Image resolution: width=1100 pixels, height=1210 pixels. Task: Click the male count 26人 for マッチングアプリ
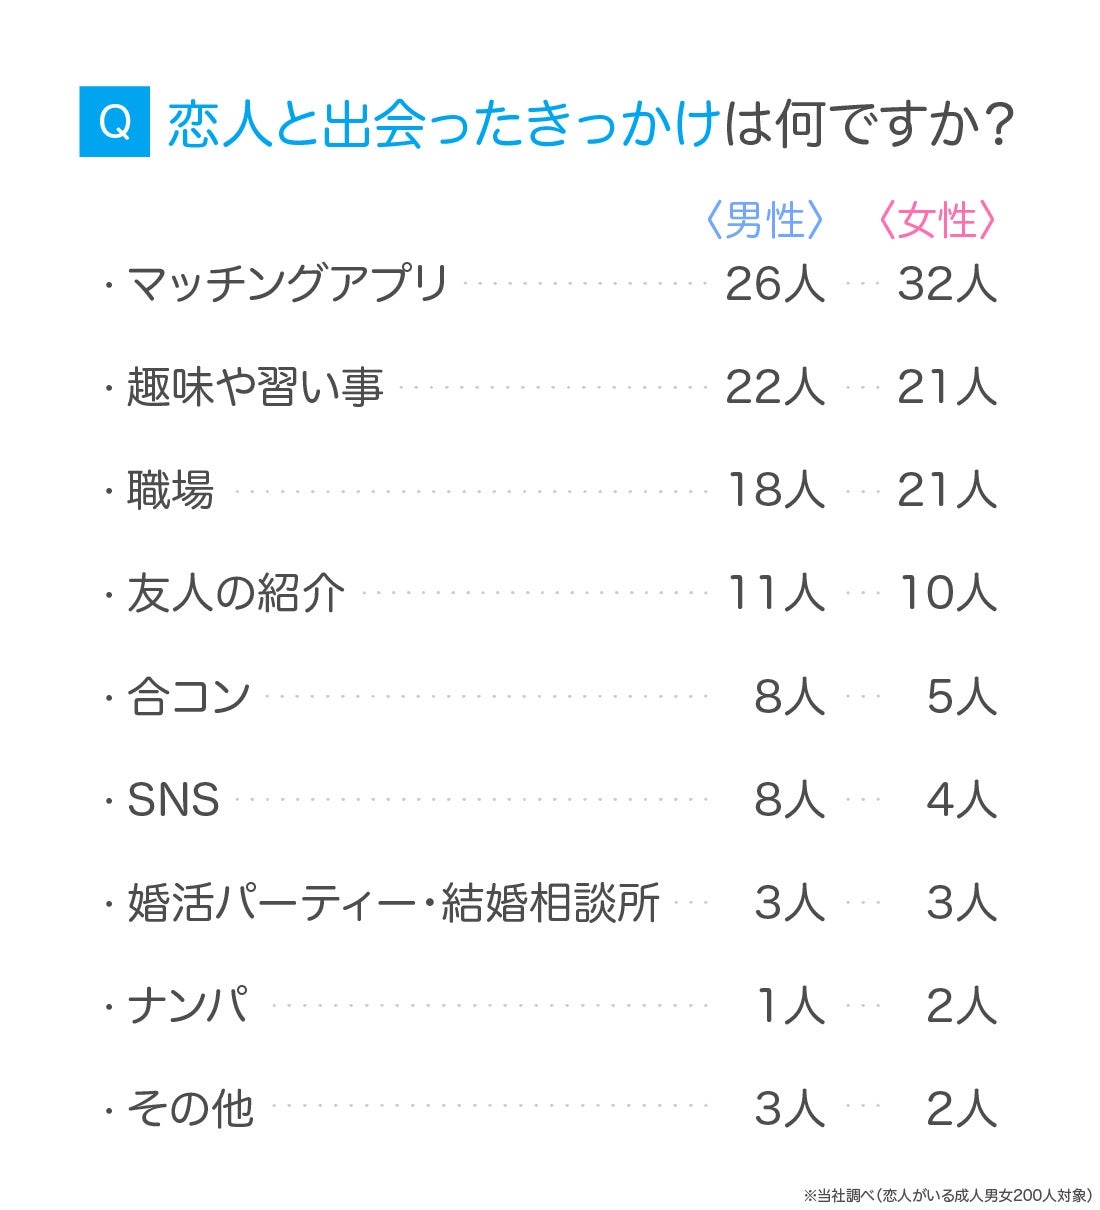[x=775, y=284]
